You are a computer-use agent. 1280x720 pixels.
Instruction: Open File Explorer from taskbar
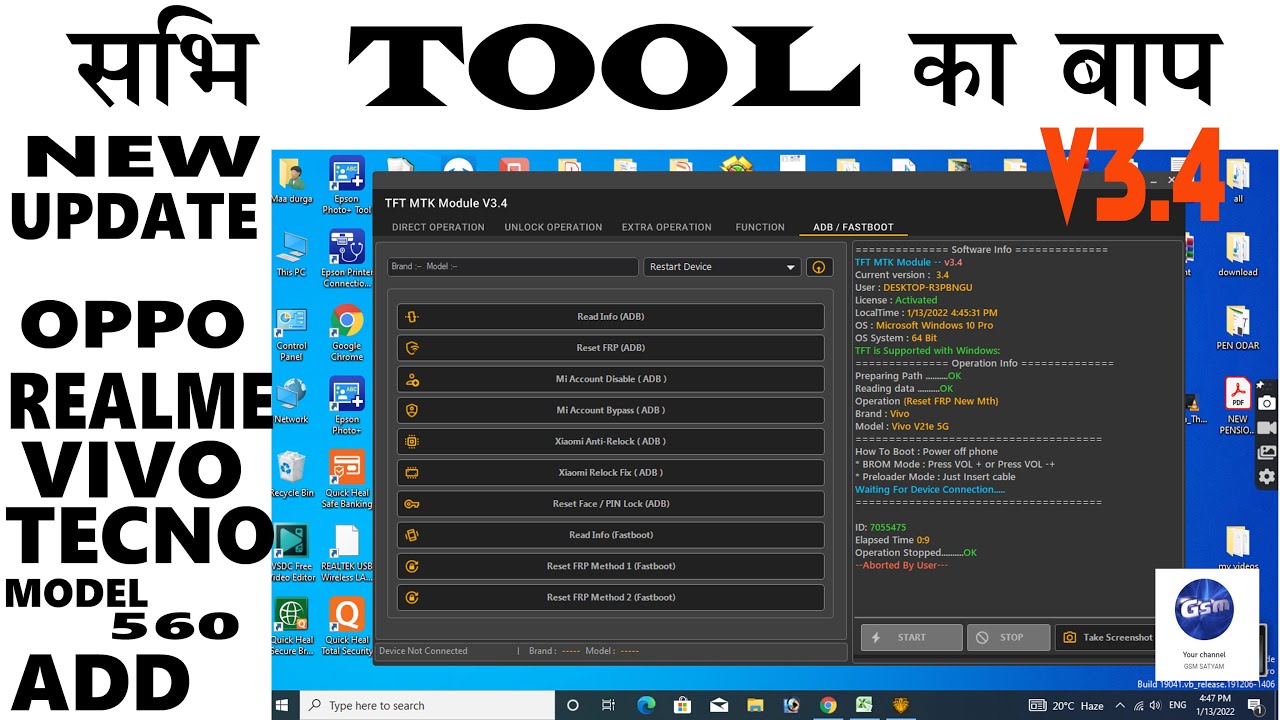click(x=755, y=705)
